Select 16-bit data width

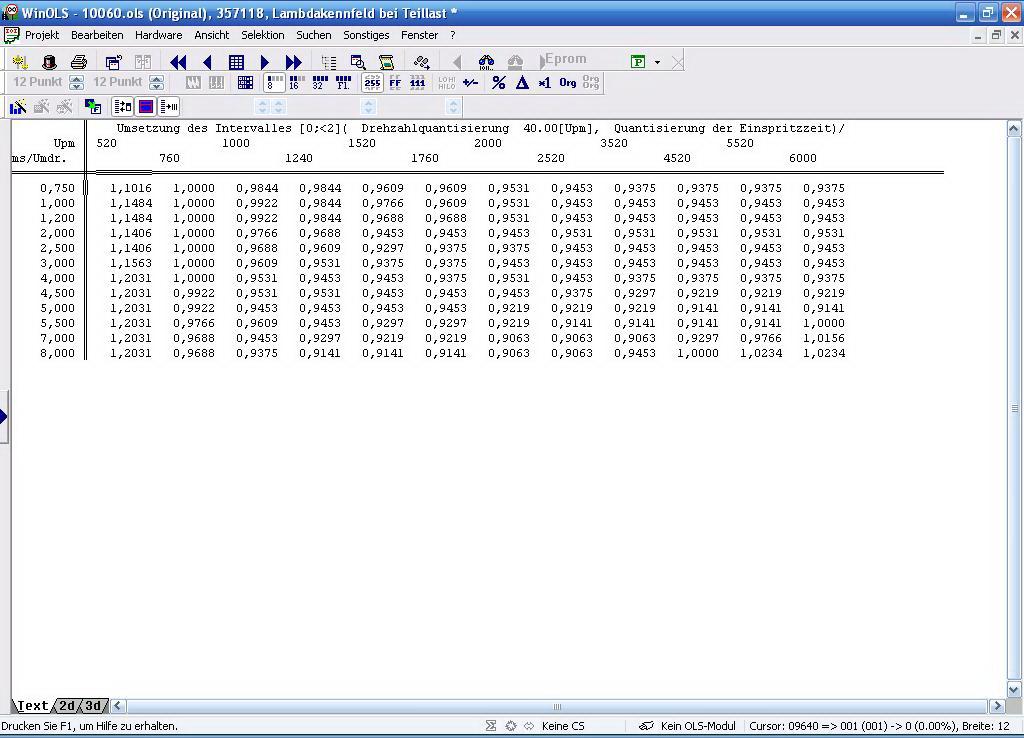[x=296, y=83]
